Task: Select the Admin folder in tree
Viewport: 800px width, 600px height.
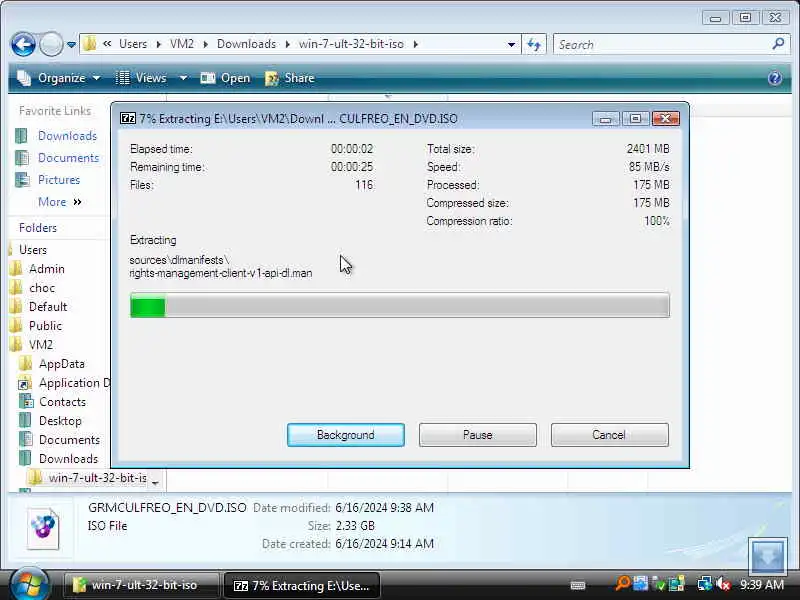Action: coord(46,269)
